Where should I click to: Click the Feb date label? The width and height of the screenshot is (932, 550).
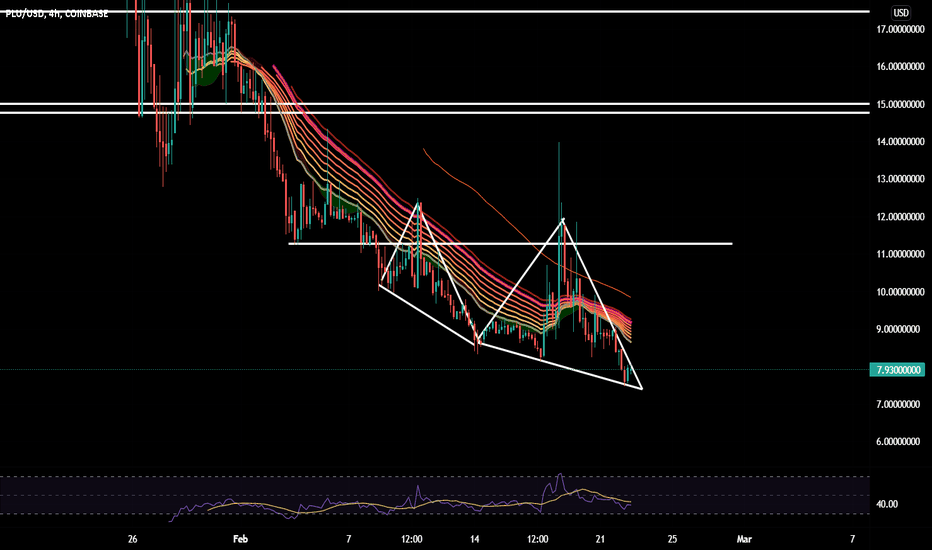click(240, 539)
